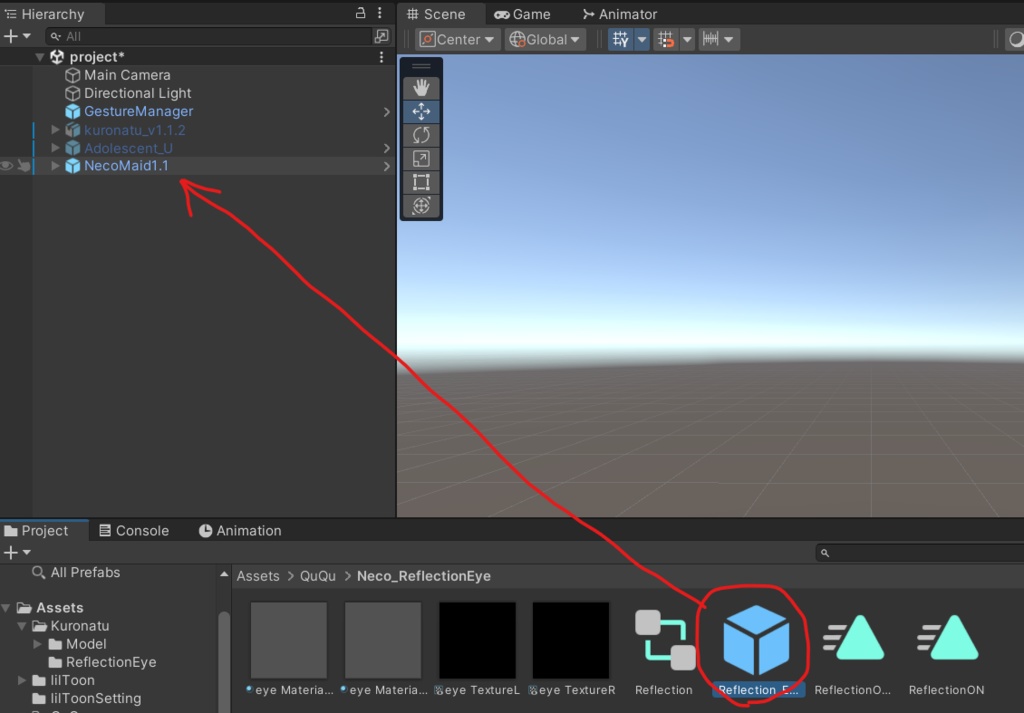
Task: Open NecoMaid1.1 prefab with its arrow
Action: tap(387, 166)
